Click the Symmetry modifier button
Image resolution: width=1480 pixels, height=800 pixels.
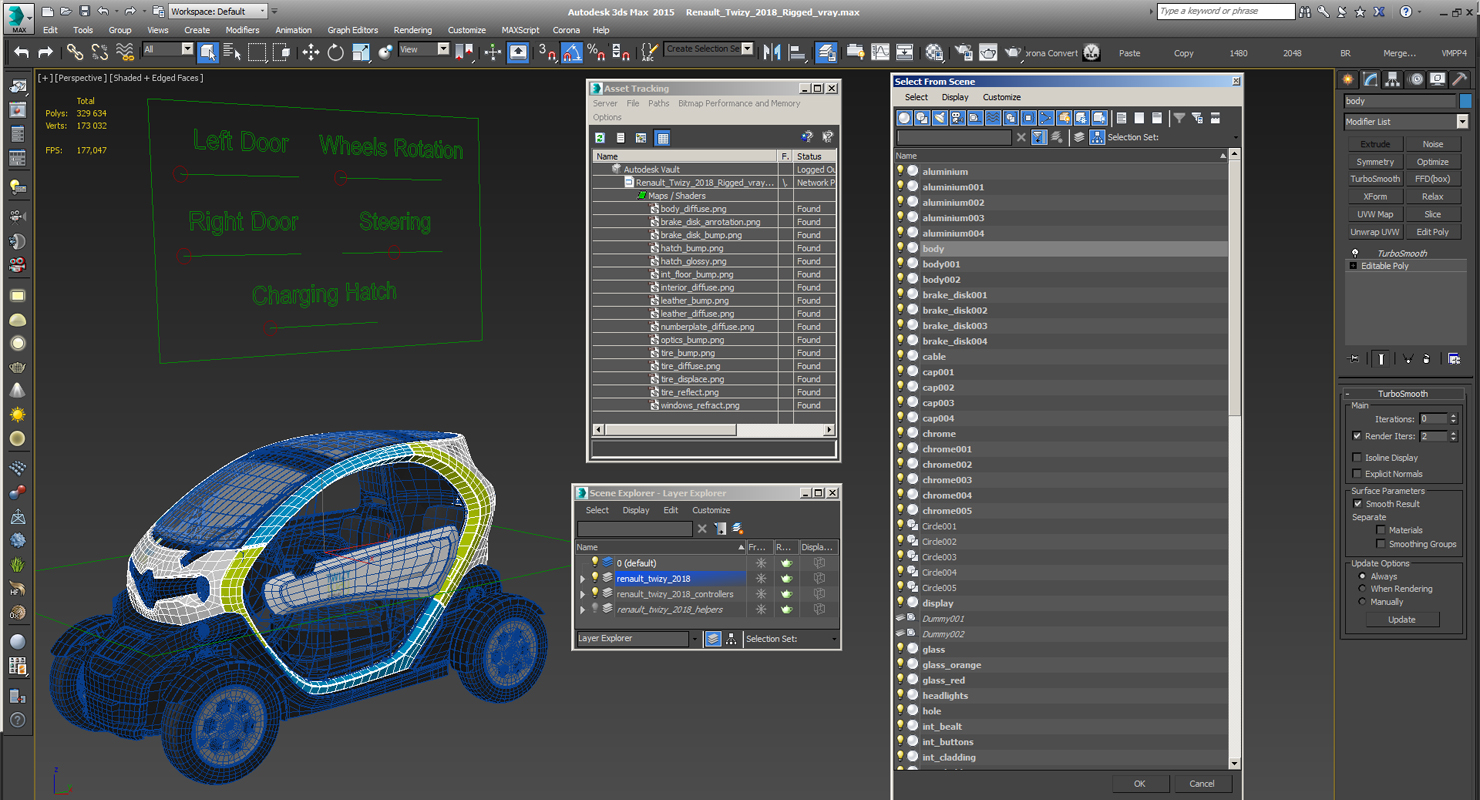pyautogui.click(x=1375, y=162)
